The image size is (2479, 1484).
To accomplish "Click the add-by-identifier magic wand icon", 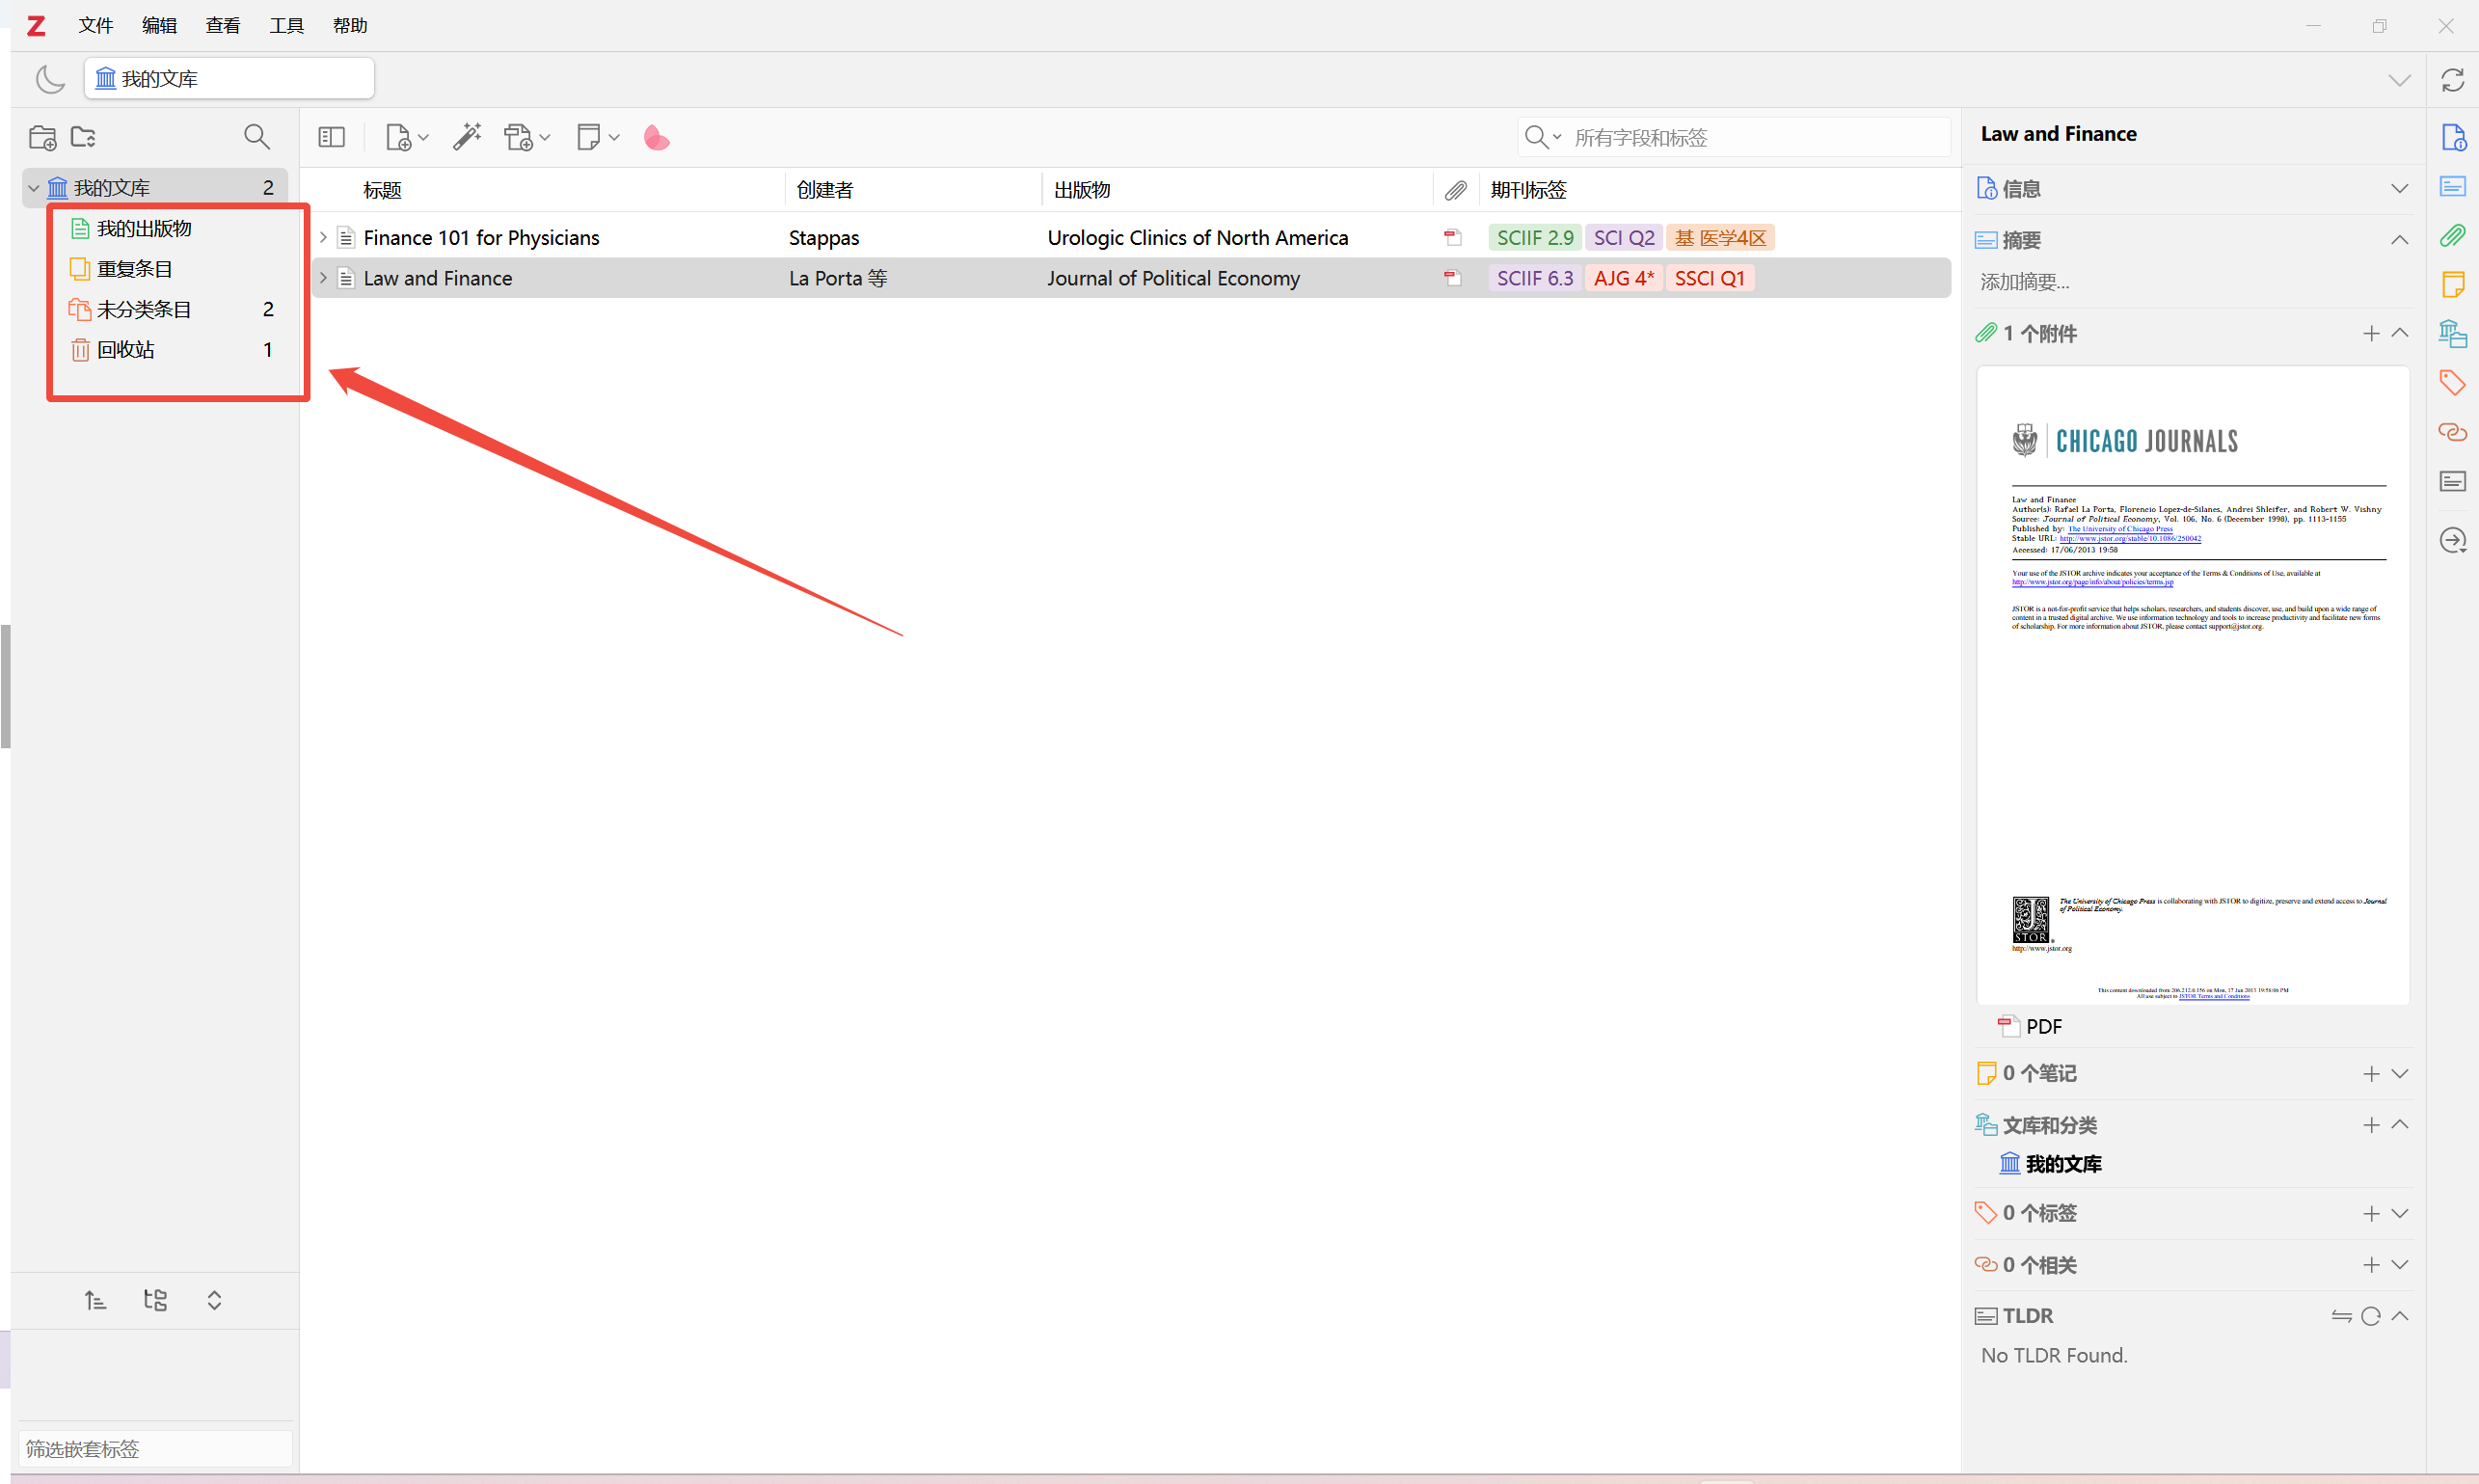I will (466, 137).
